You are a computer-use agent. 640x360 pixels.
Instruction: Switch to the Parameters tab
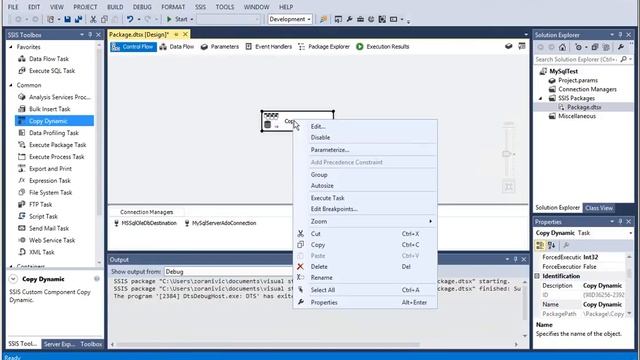point(220,47)
